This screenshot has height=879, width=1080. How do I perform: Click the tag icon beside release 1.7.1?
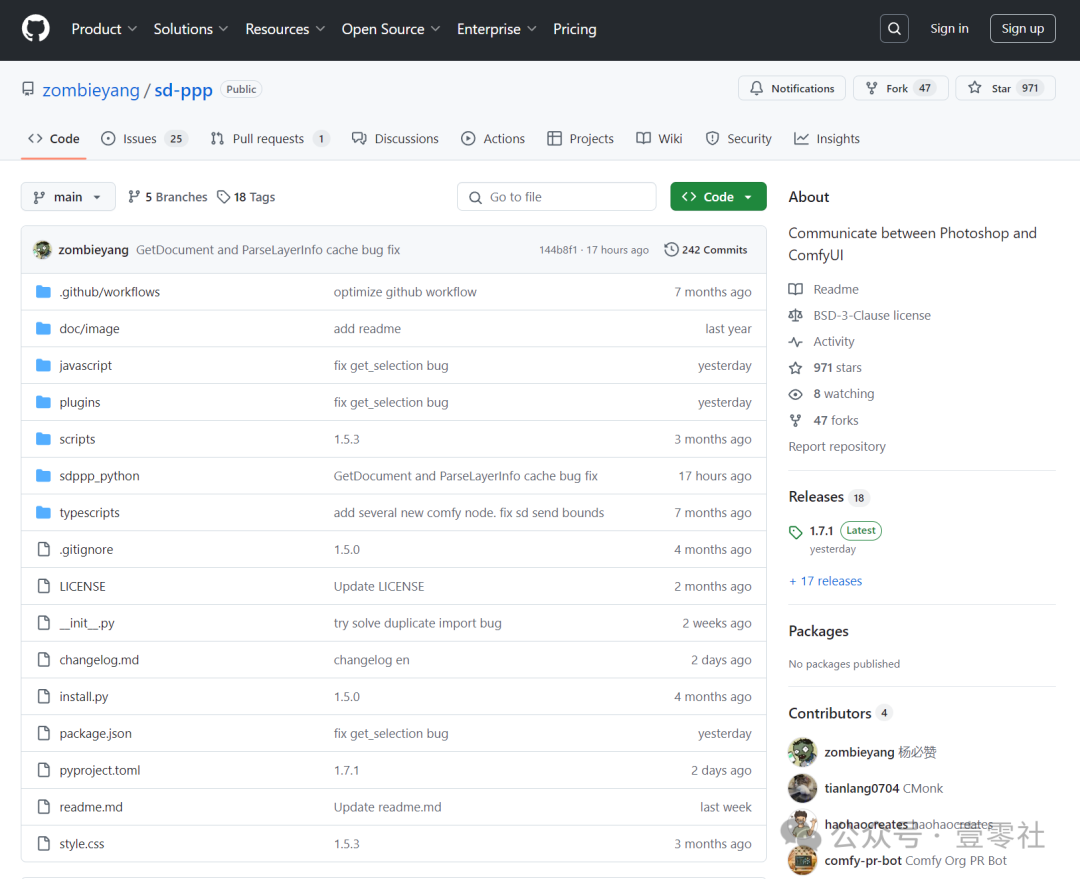tap(796, 532)
